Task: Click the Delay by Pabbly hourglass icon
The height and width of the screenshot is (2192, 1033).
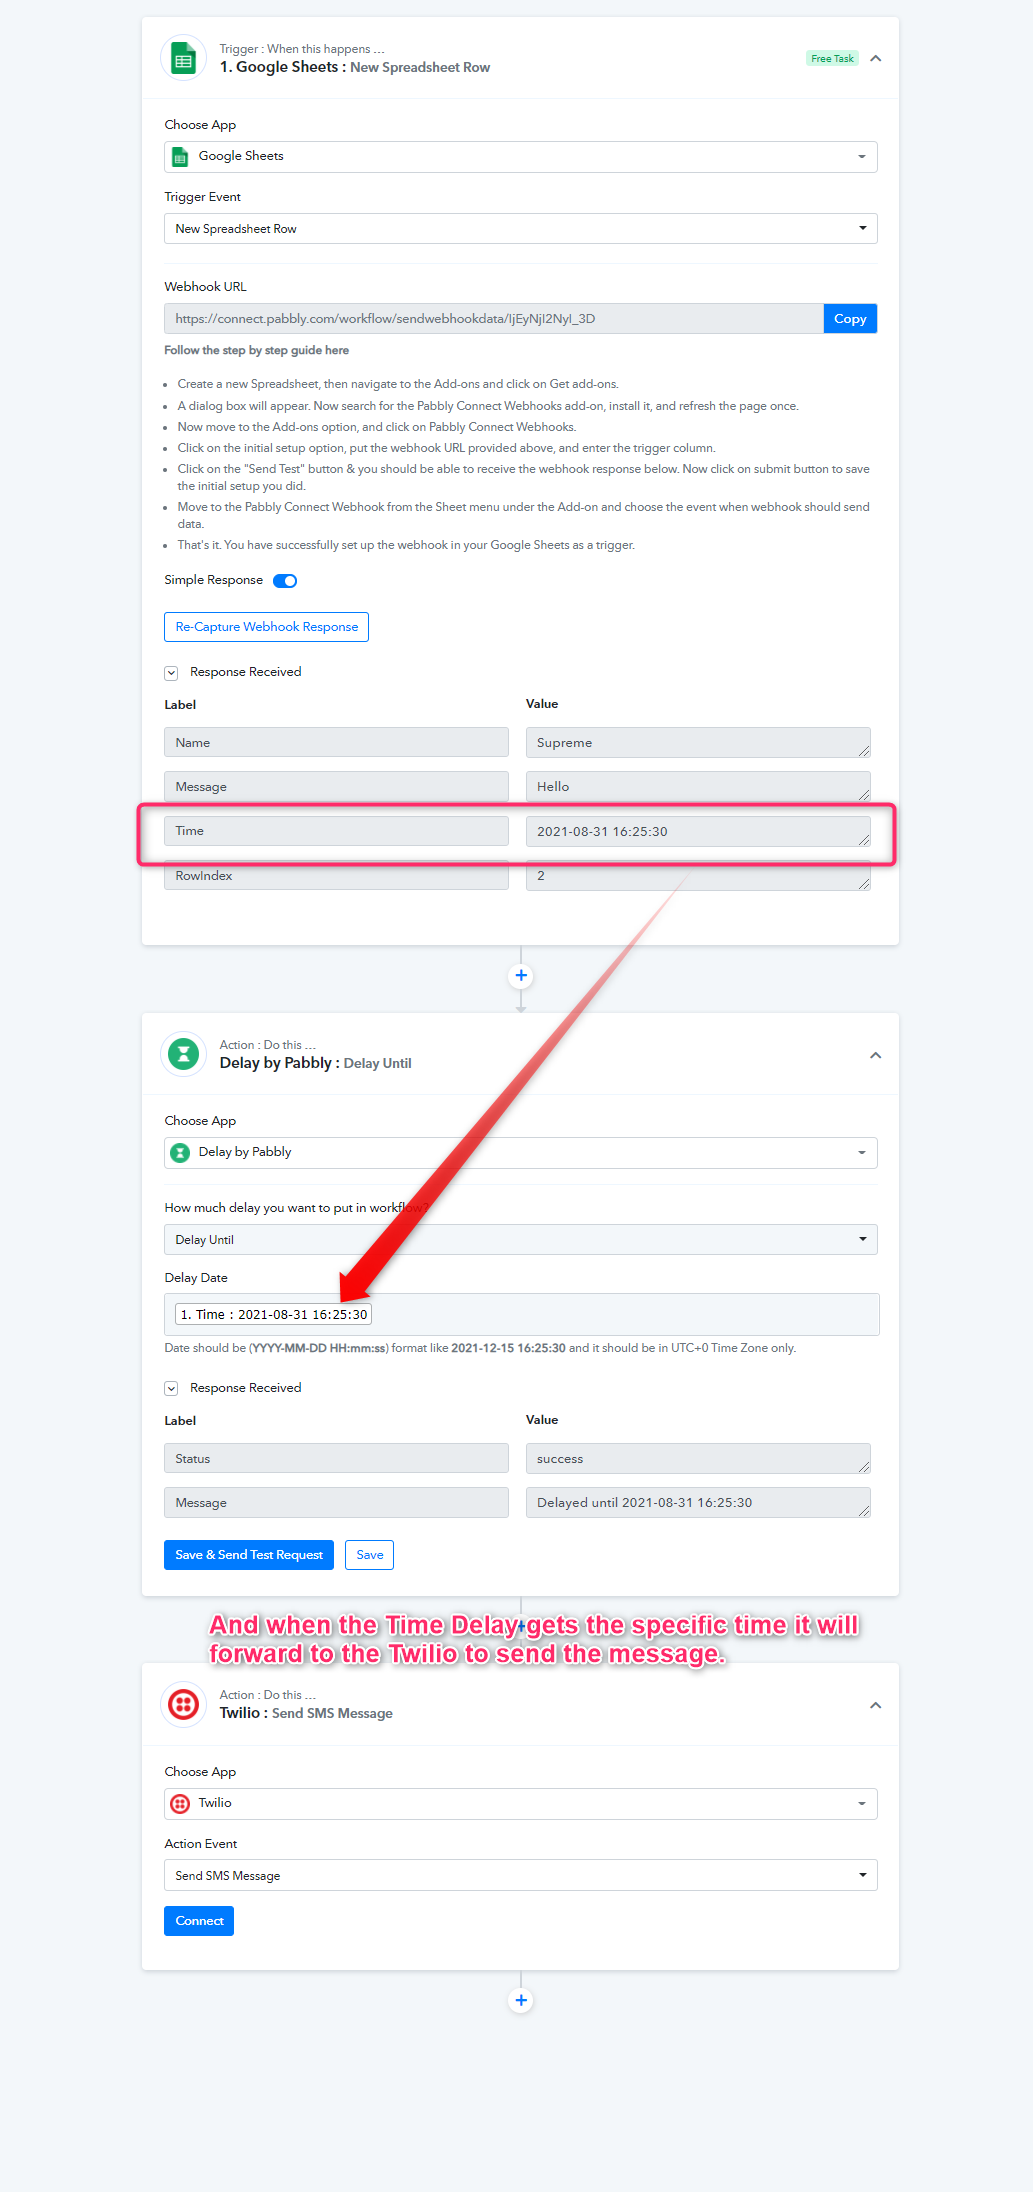Action: [183, 1054]
